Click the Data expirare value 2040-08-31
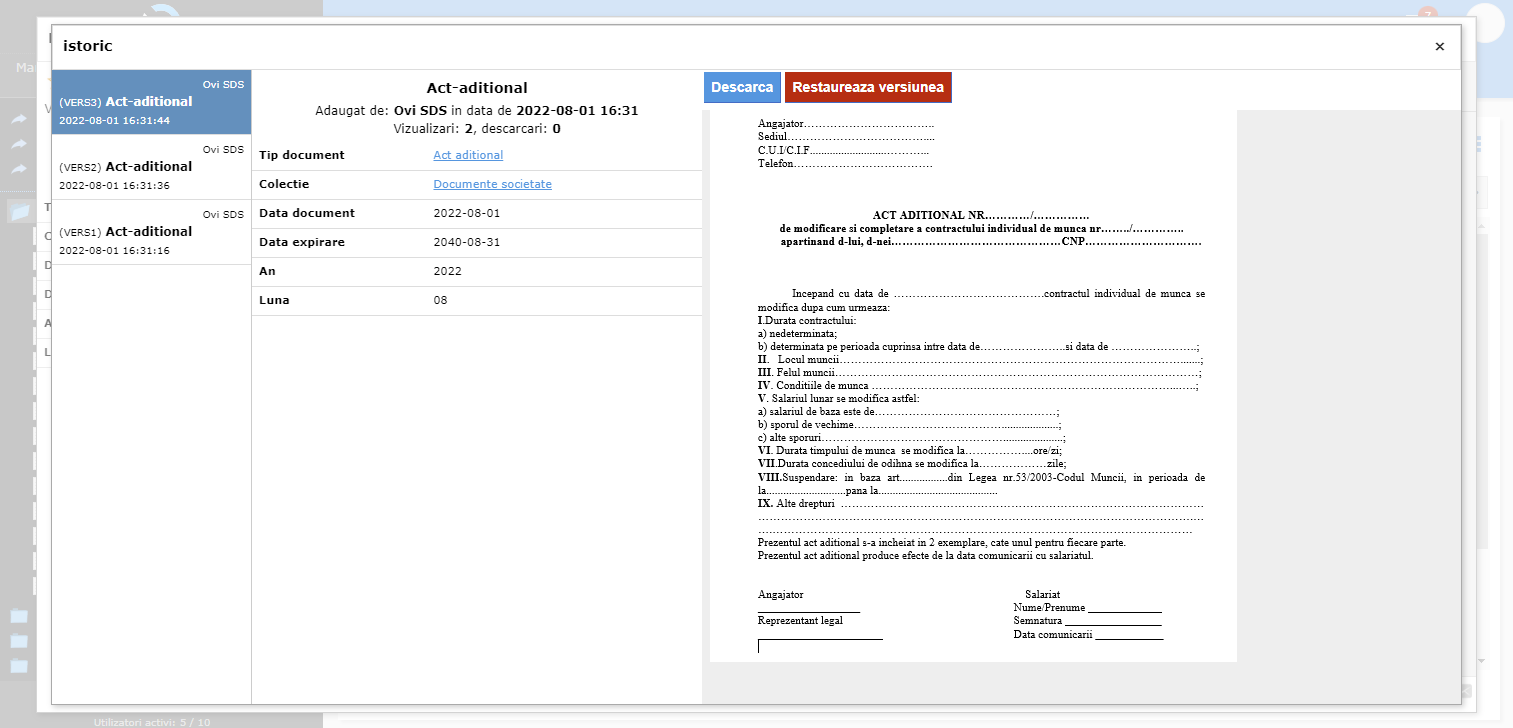The width and height of the screenshot is (1513, 728). (x=467, y=242)
